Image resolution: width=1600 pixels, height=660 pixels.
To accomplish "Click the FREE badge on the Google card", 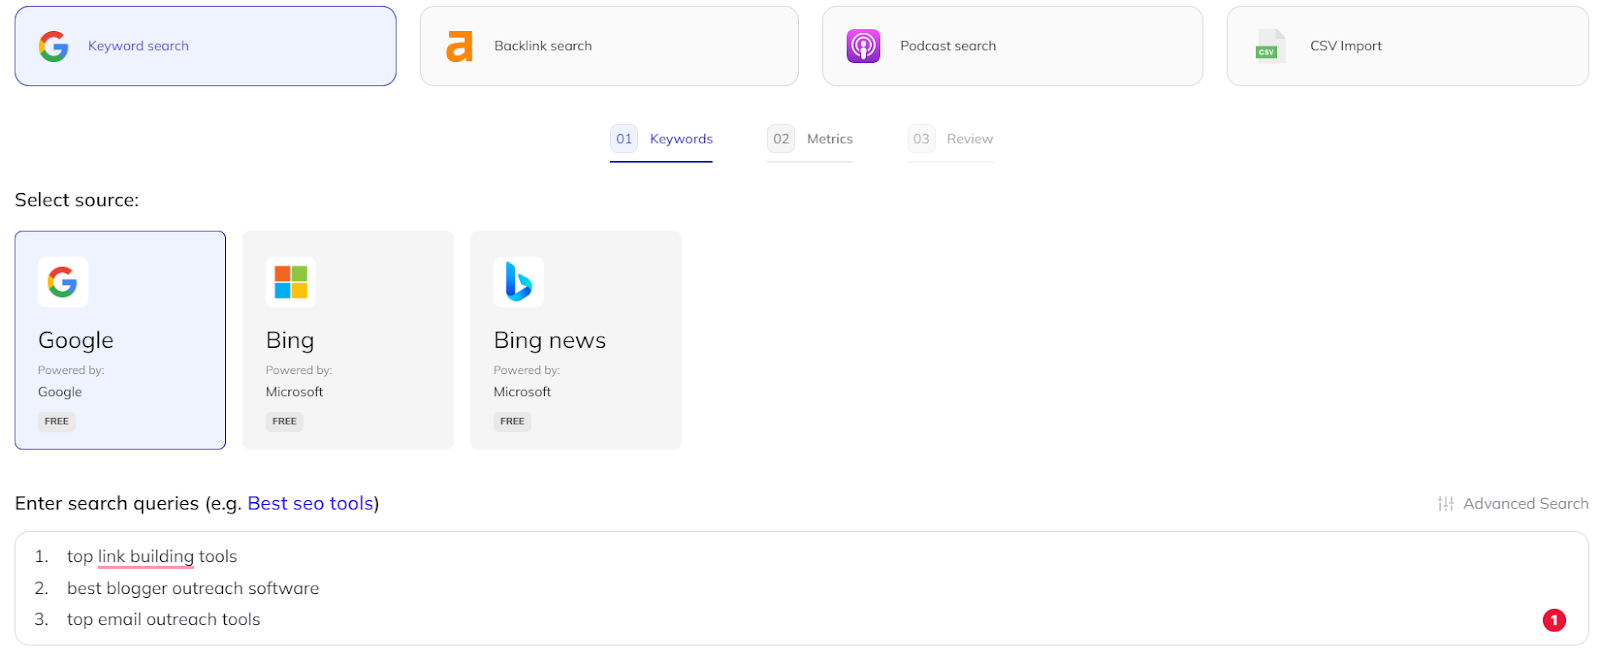I will click(x=57, y=422).
